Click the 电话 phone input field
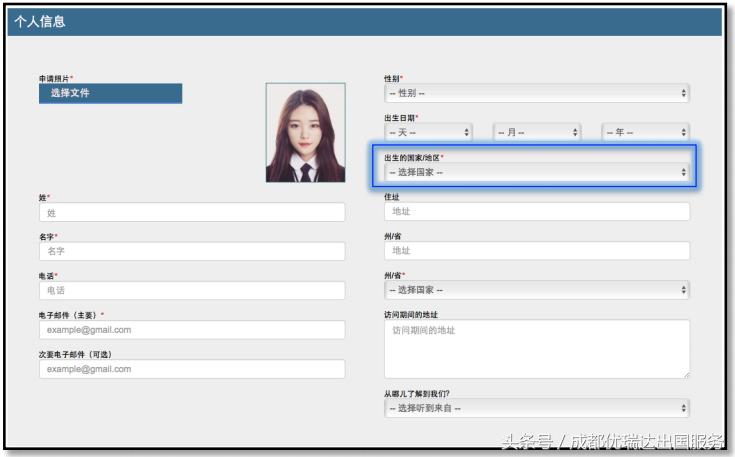Viewport: 735px width, 457px height. [x=192, y=290]
